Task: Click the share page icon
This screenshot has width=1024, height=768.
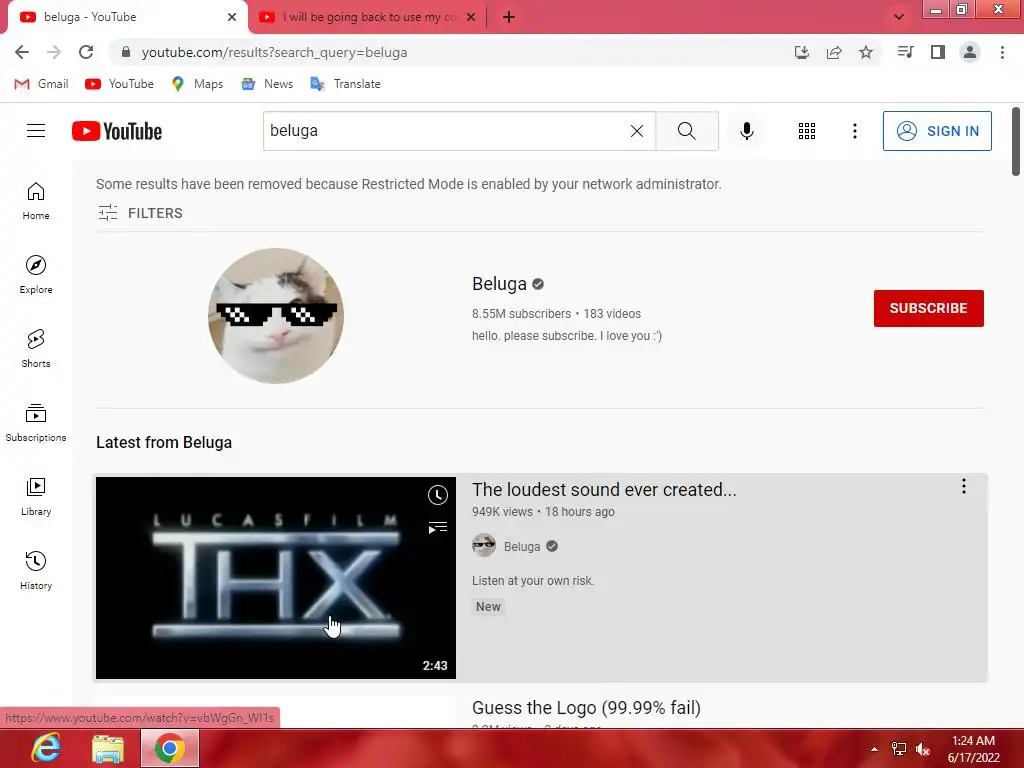Action: pos(834,52)
